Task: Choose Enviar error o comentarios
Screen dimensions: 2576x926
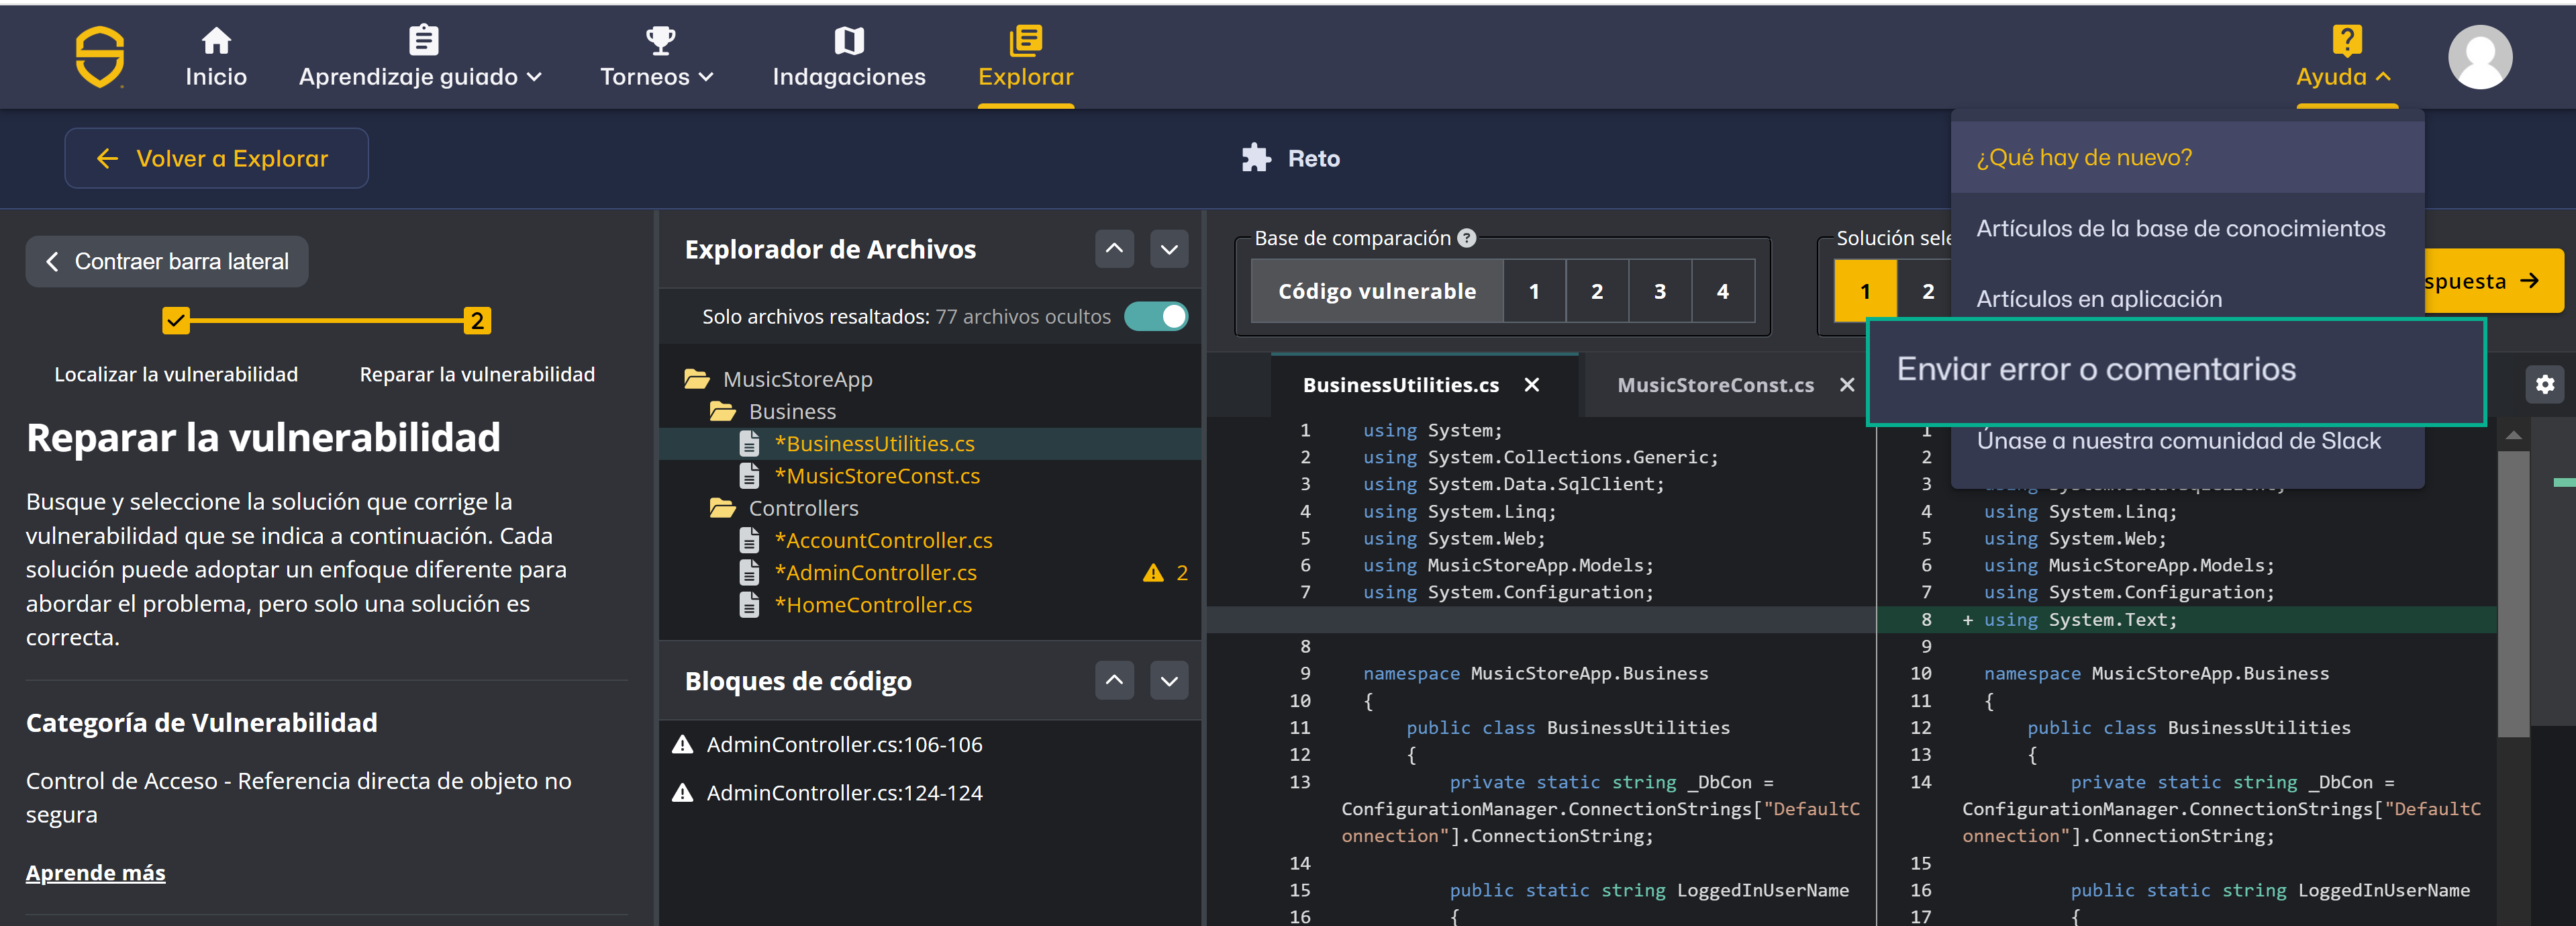Action: (x=2176, y=371)
